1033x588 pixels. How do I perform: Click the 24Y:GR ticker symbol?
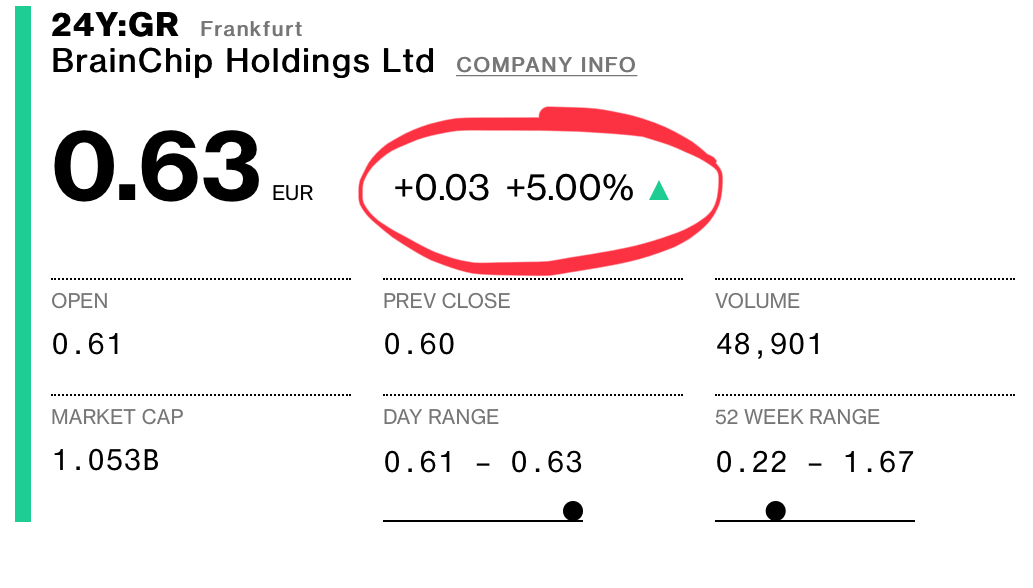click(x=115, y=26)
